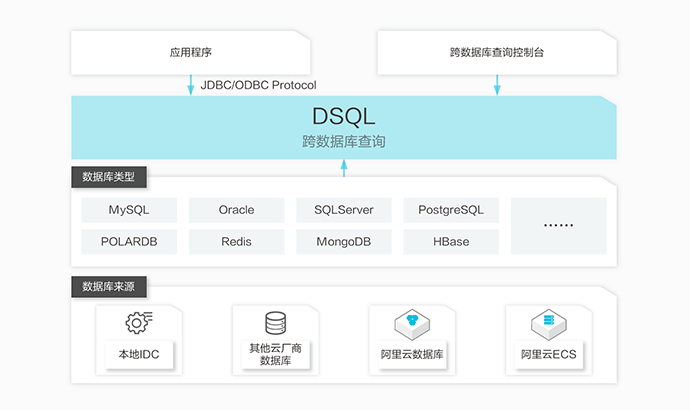Select the 应用程序 box
The width and height of the screenshot is (690, 410).
coord(191,52)
